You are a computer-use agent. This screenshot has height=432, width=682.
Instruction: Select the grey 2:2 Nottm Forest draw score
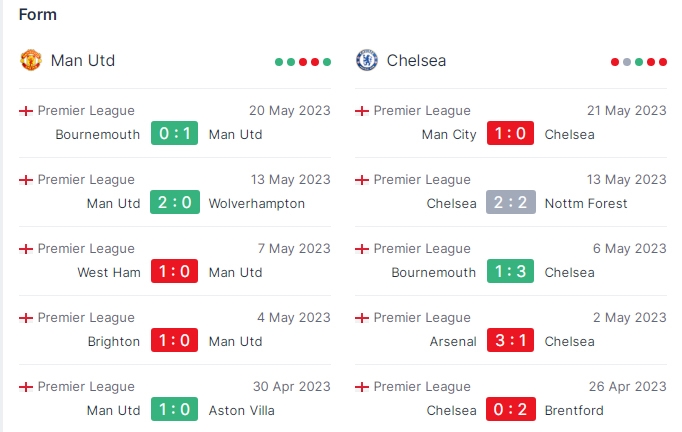511,202
